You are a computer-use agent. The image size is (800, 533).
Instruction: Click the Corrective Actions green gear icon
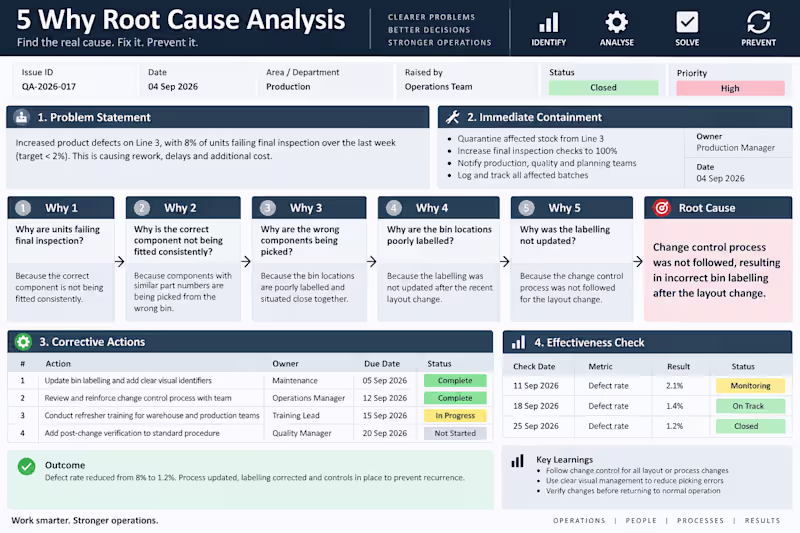pyautogui.click(x=23, y=342)
